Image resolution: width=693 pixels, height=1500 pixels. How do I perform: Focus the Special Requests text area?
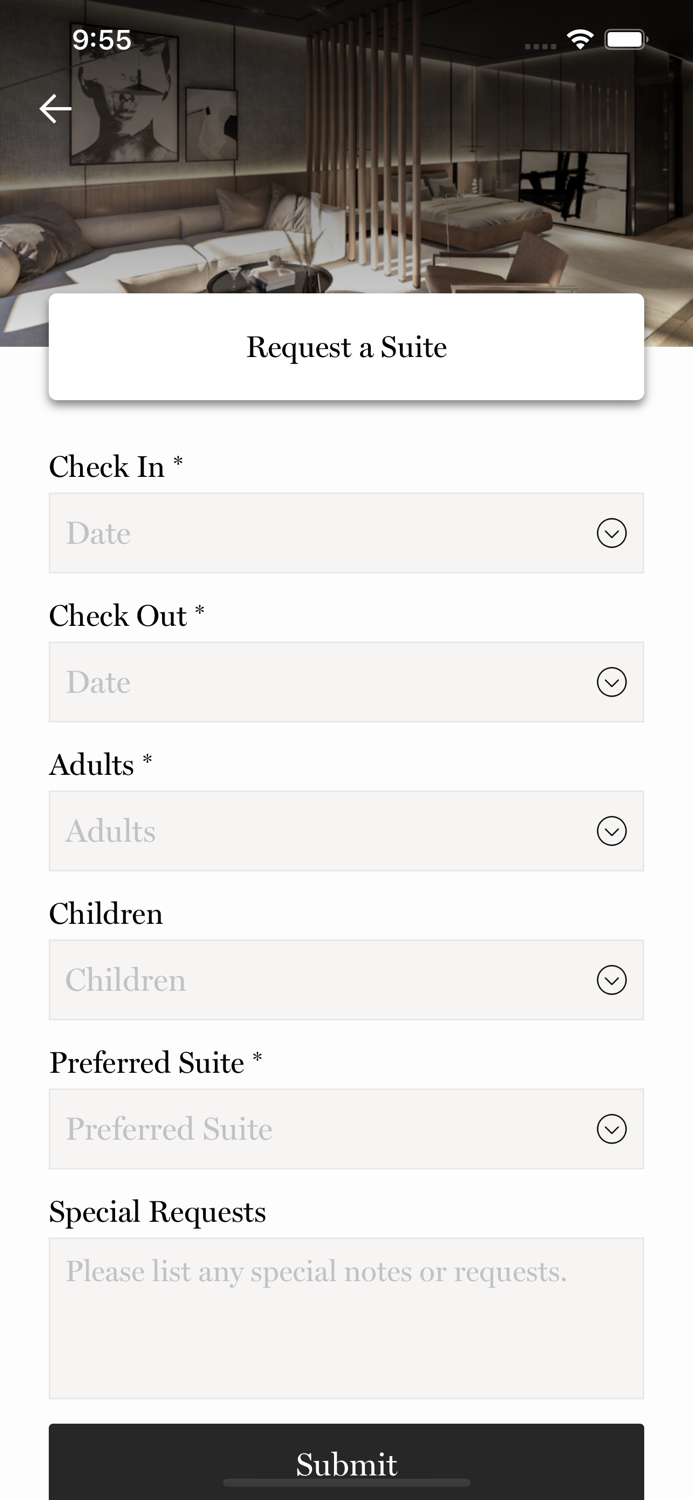[x=346, y=1318]
